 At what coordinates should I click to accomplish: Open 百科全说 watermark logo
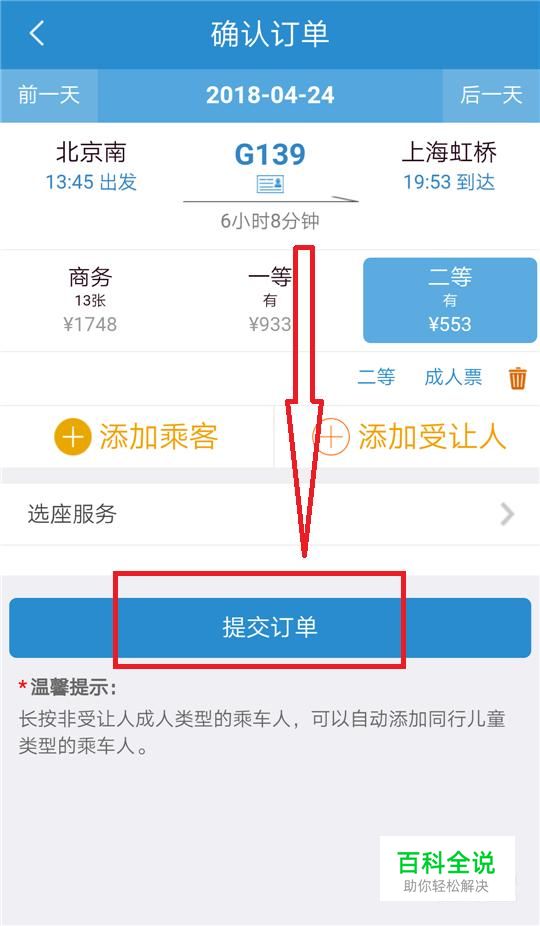point(447,869)
